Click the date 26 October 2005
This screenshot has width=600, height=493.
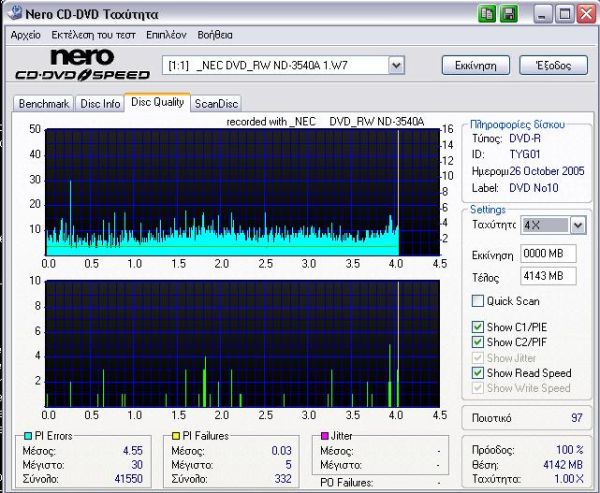coord(547,171)
